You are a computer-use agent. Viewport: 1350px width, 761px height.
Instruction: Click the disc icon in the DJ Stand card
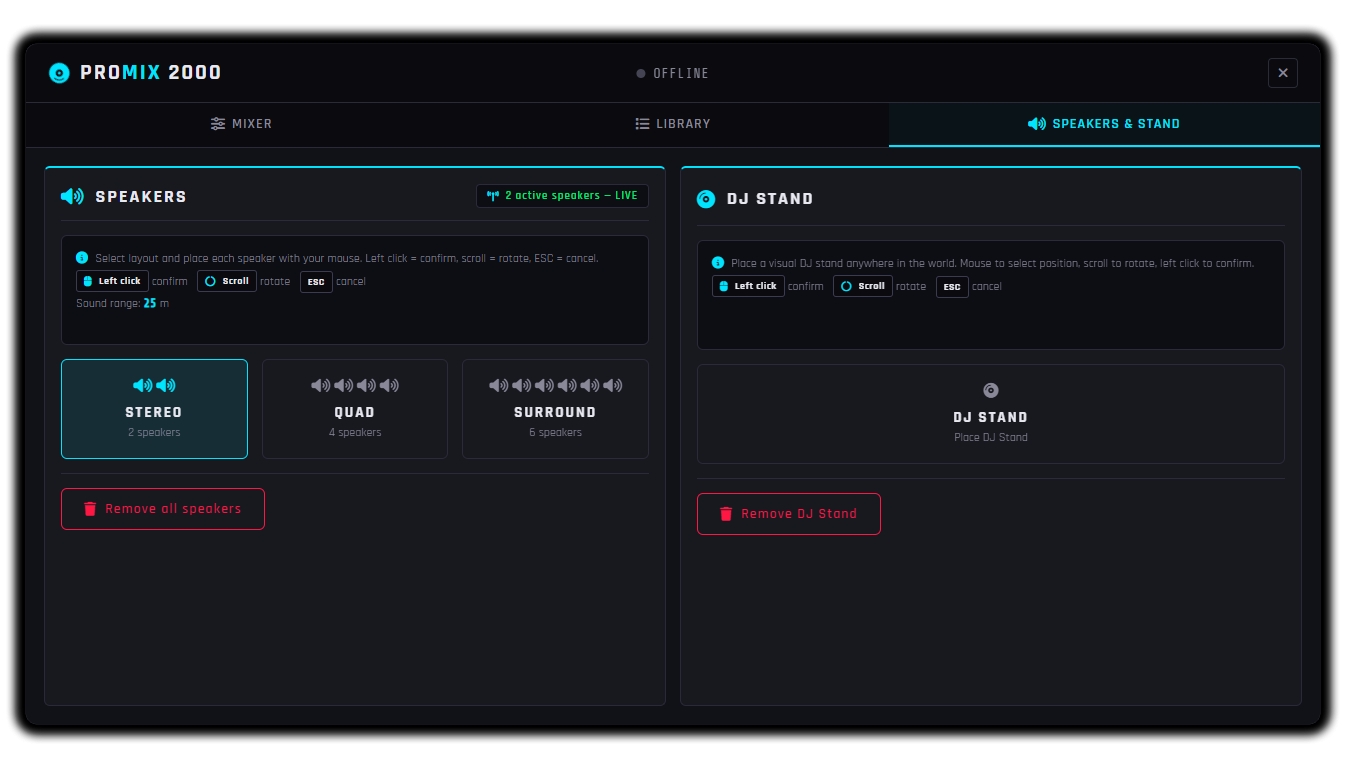click(x=991, y=390)
